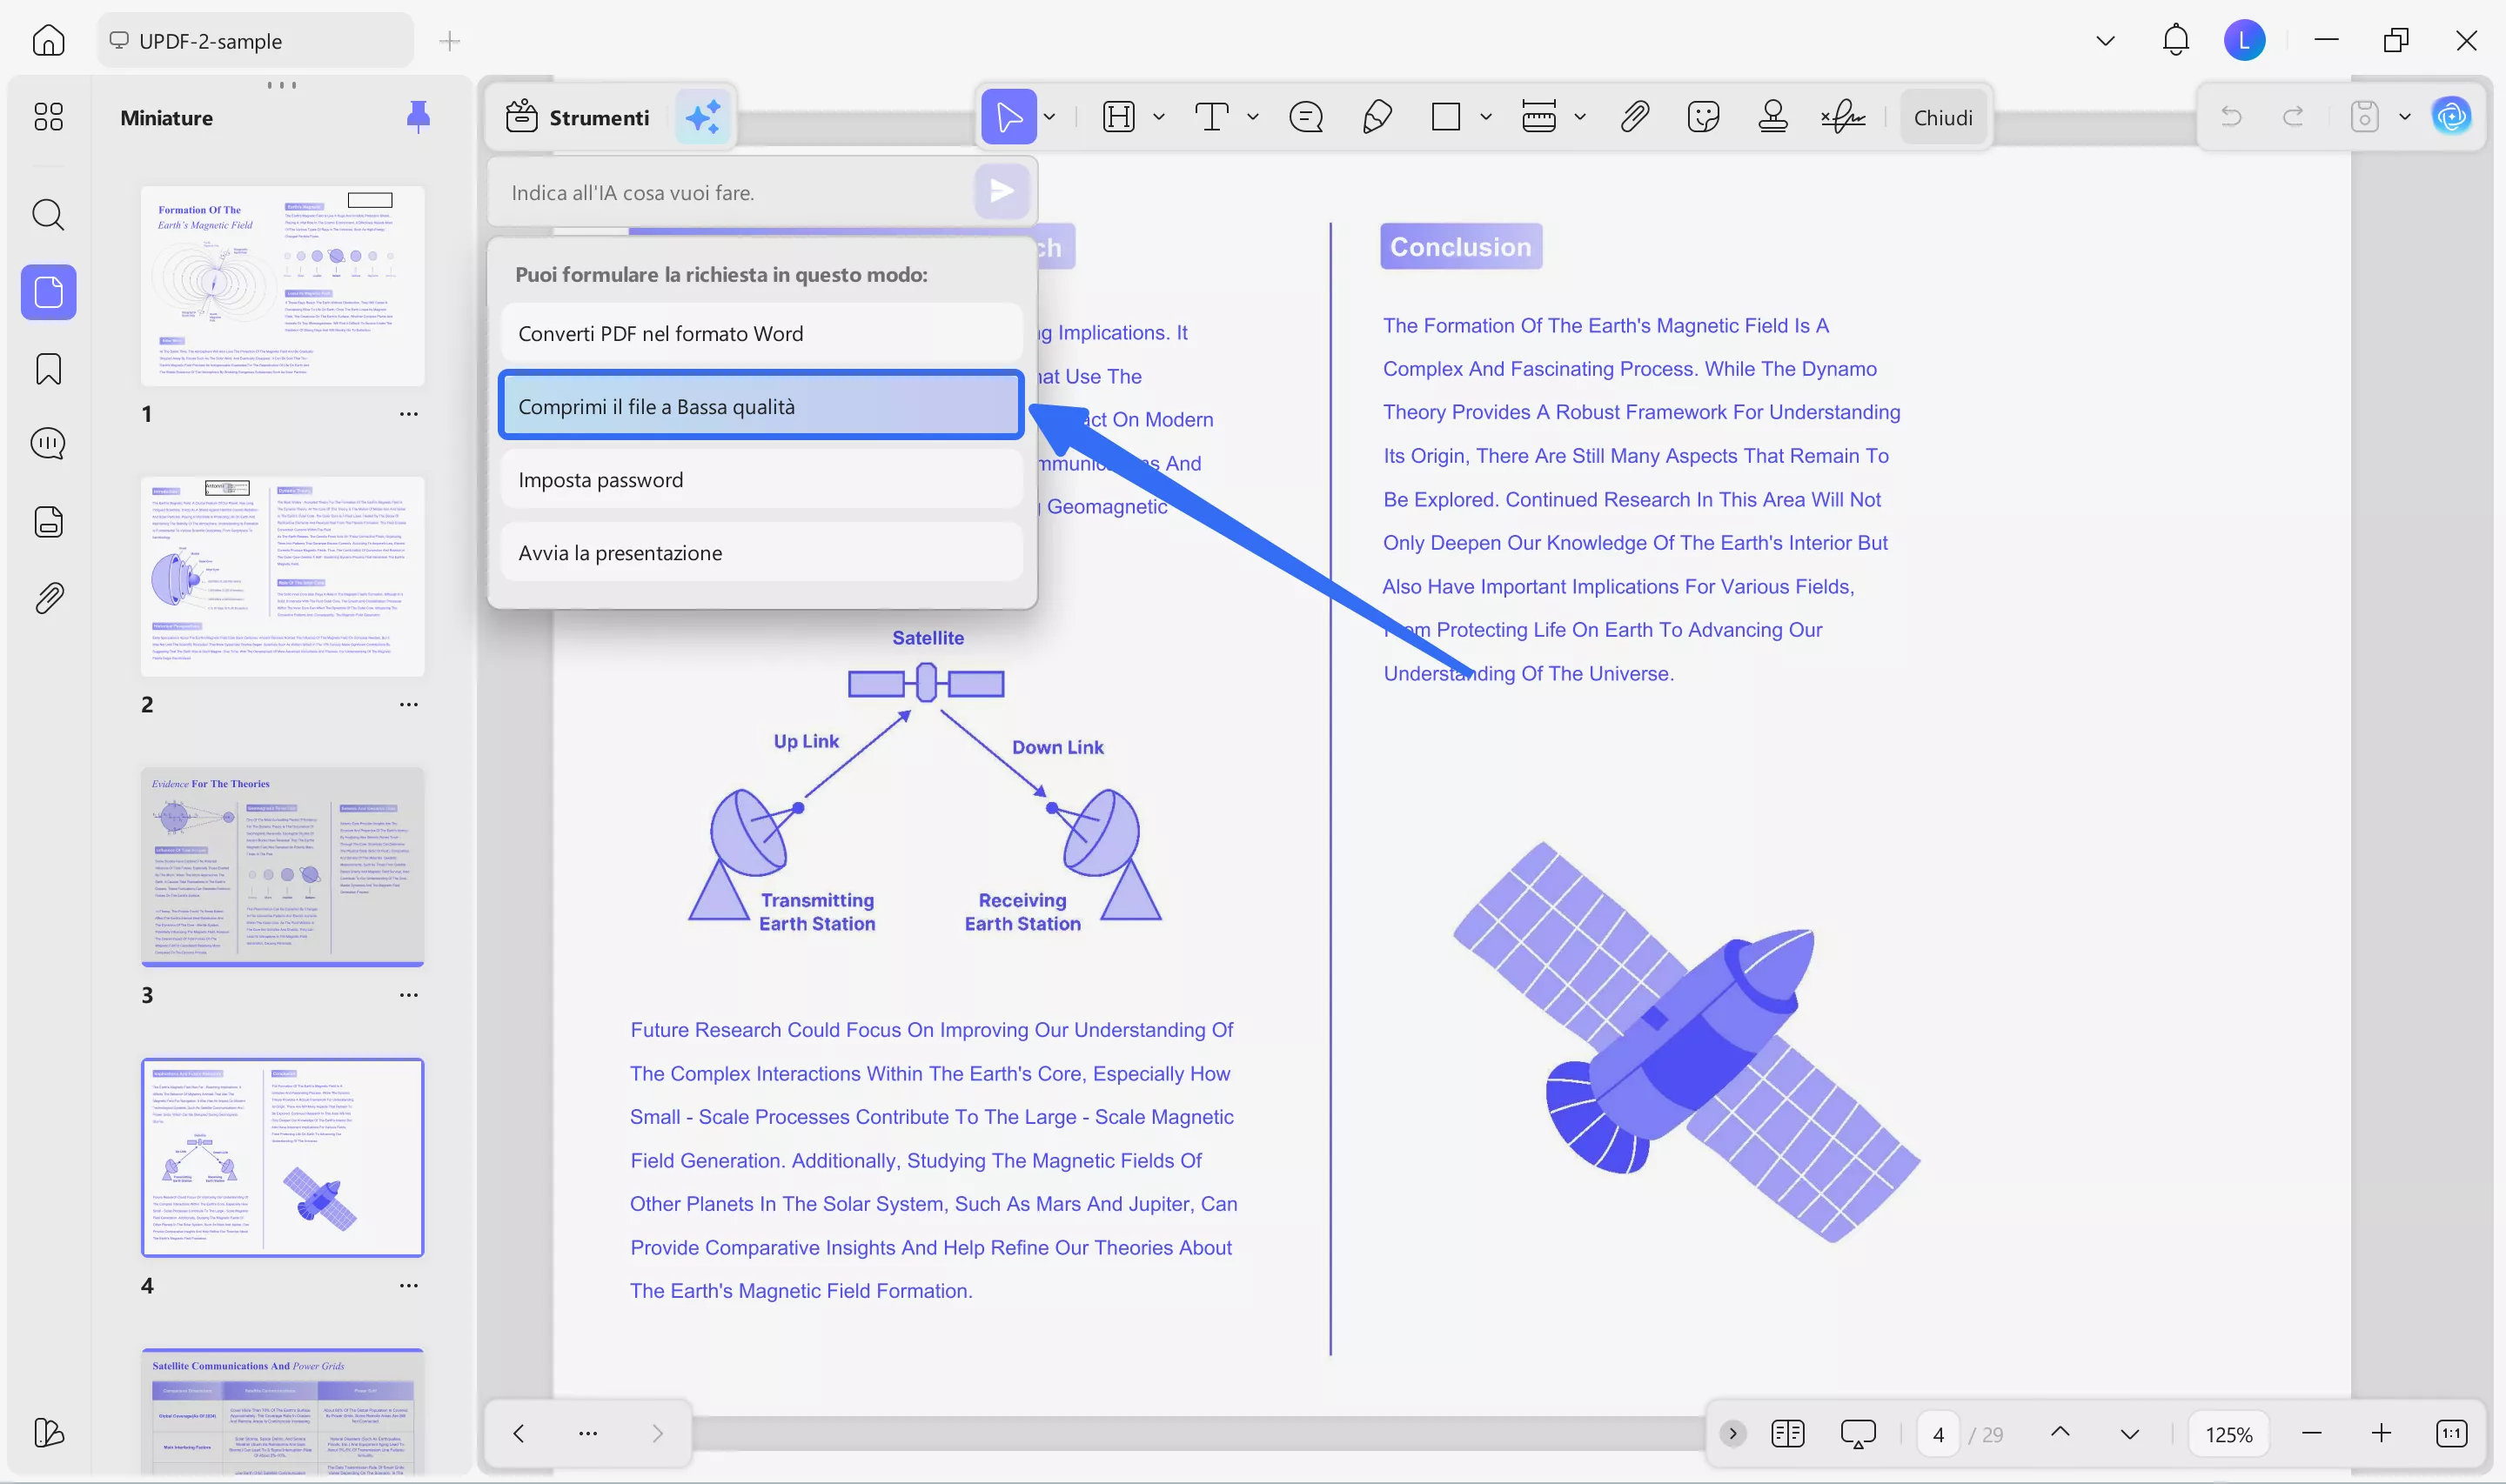This screenshot has height=1484, width=2506.
Task: Expand the rectangle shape dropdown arrow
Action: 1486,117
